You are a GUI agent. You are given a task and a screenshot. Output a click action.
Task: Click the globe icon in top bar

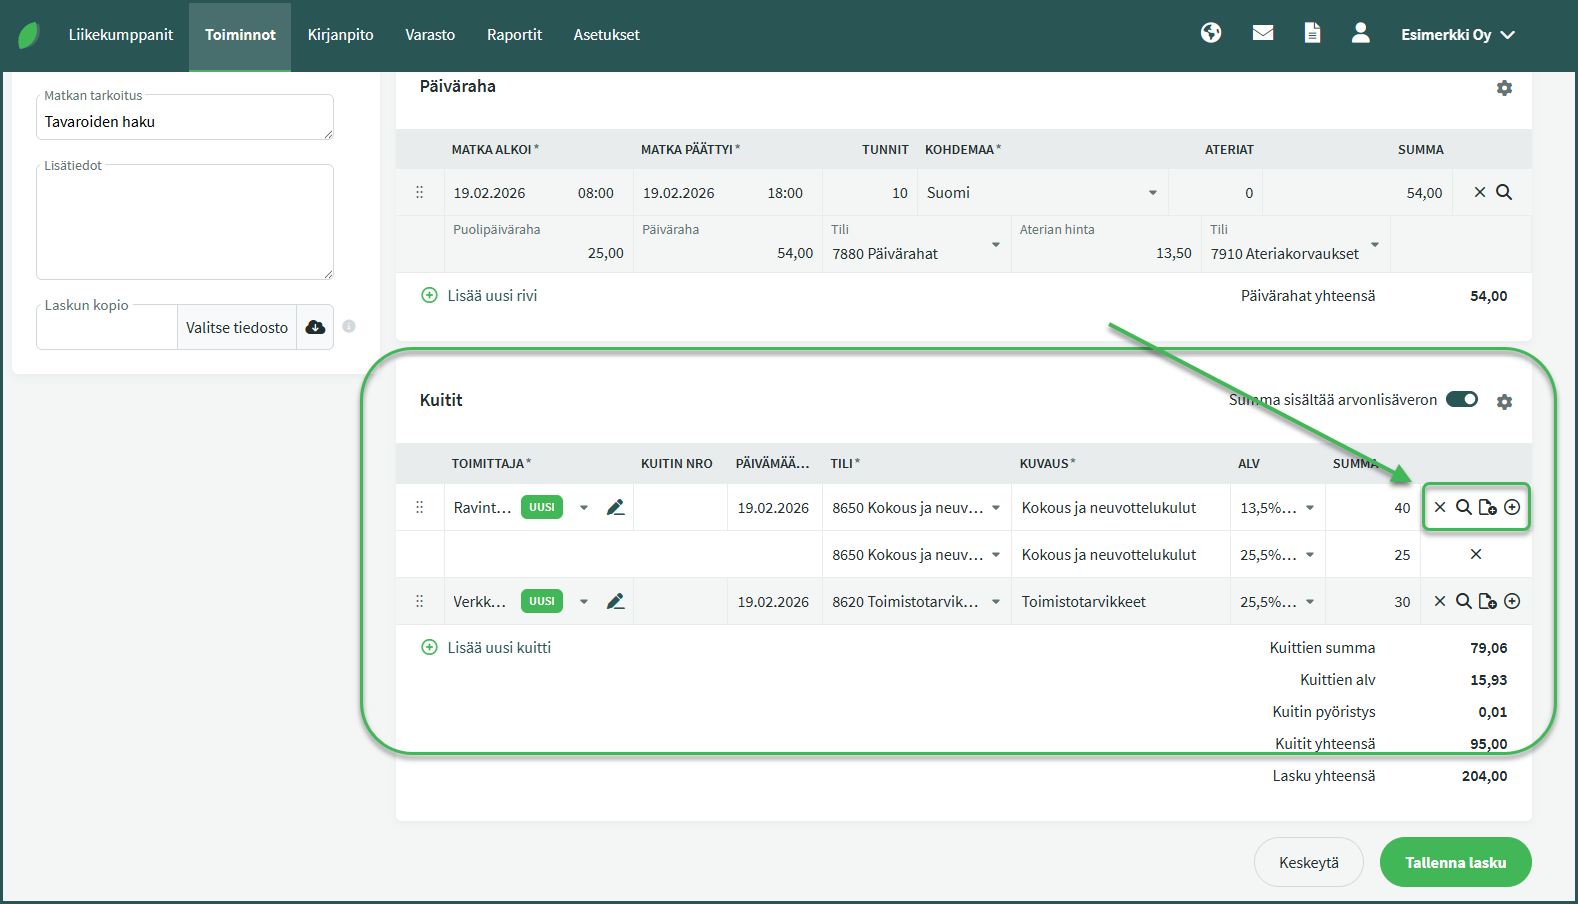click(x=1211, y=33)
